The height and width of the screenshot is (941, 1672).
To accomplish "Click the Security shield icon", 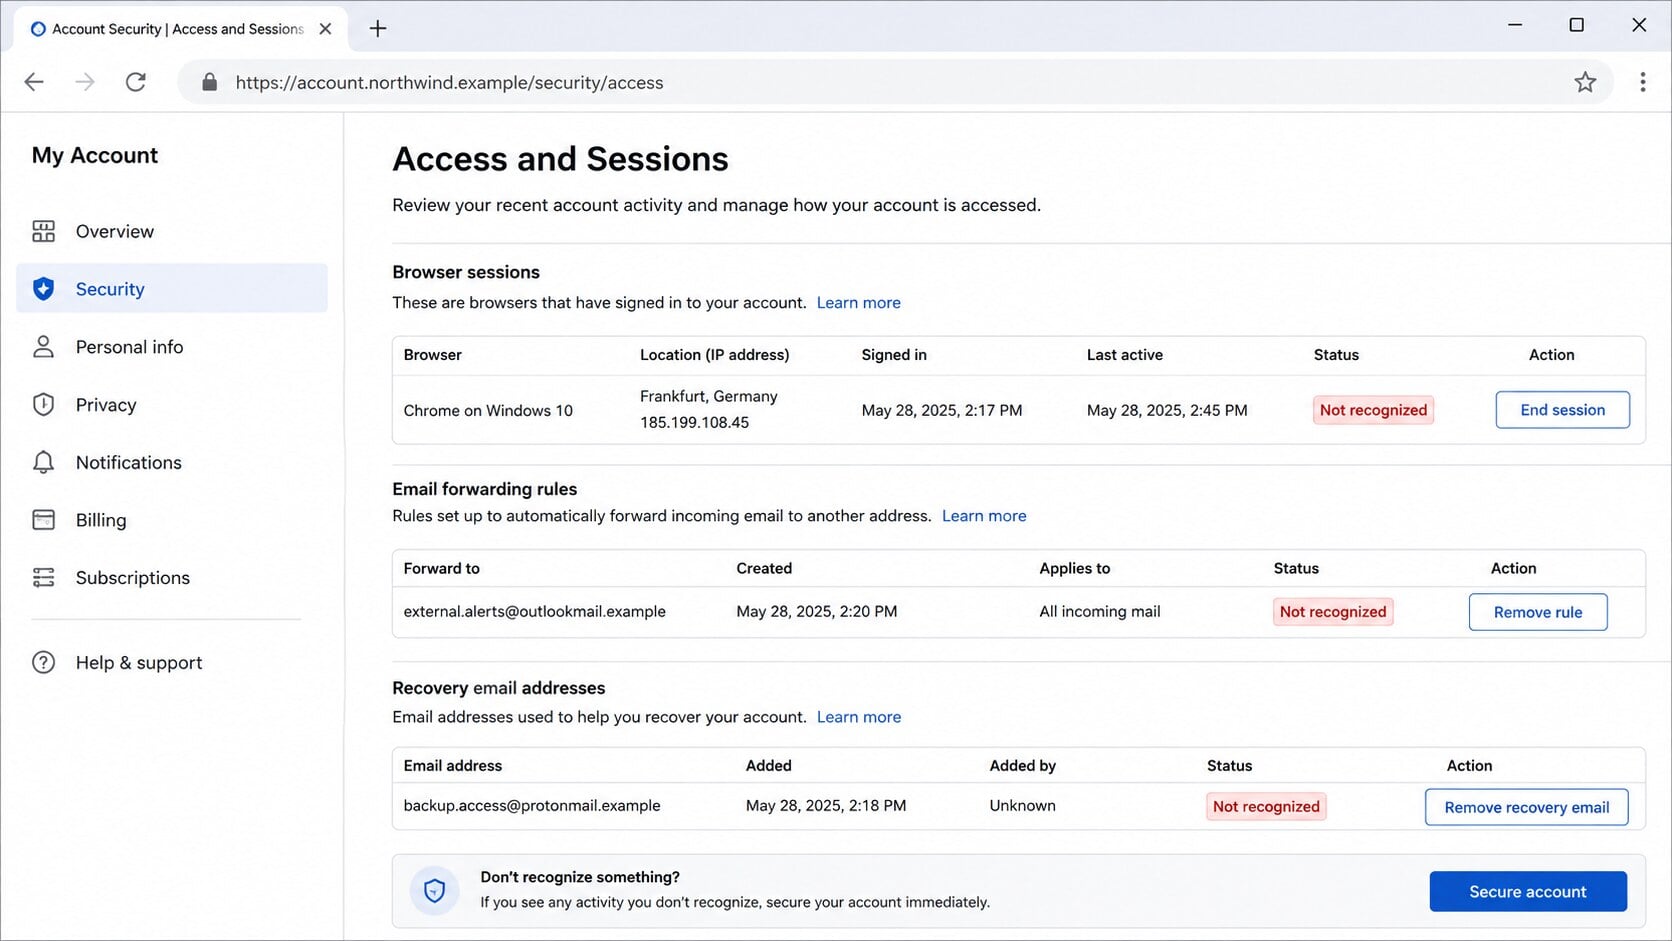I will tap(43, 289).
